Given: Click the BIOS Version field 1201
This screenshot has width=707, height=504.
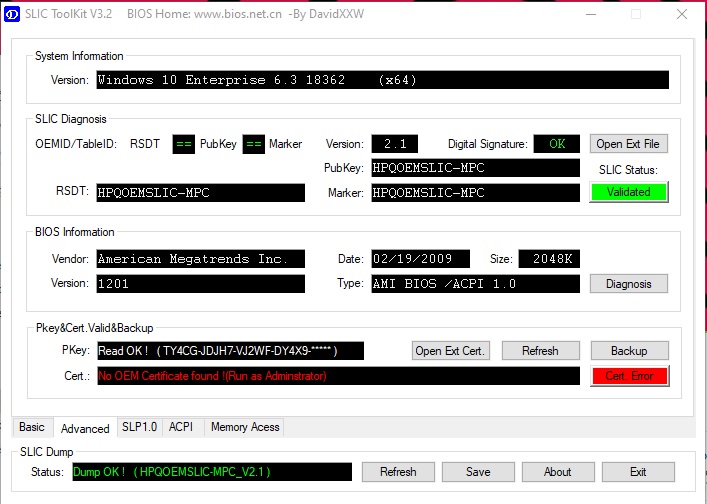Looking at the screenshot, I should coord(201,284).
